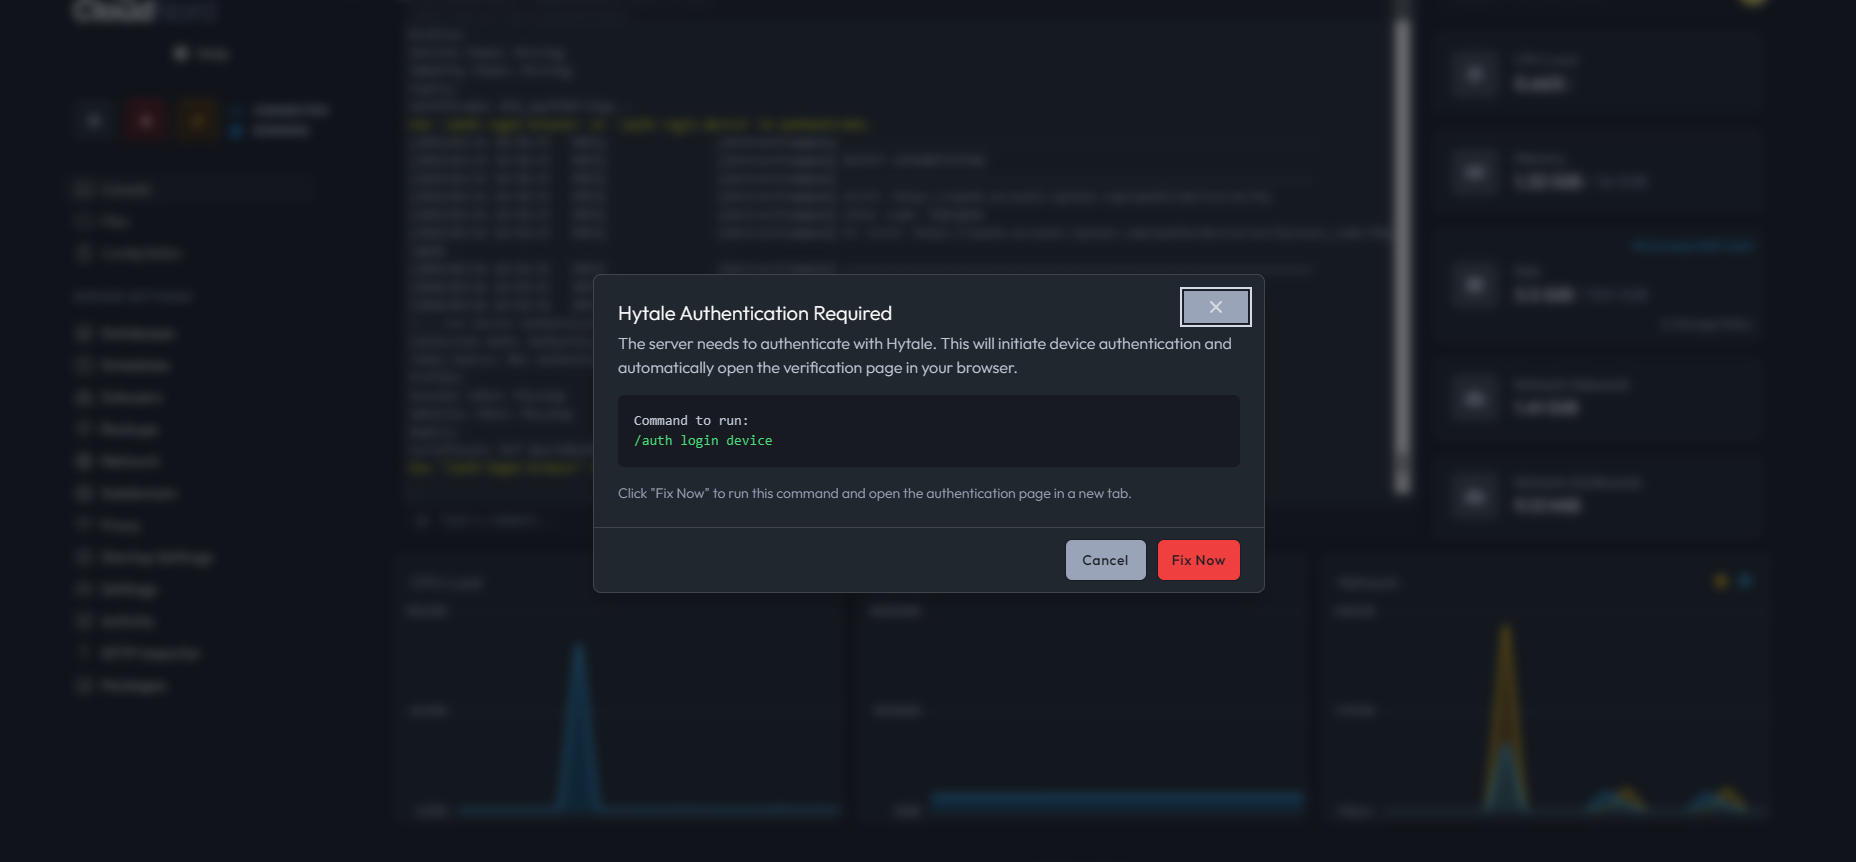The height and width of the screenshot is (862, 1856).
Task: Click the Network sidebar icon
Action: [x=84, y=461]
